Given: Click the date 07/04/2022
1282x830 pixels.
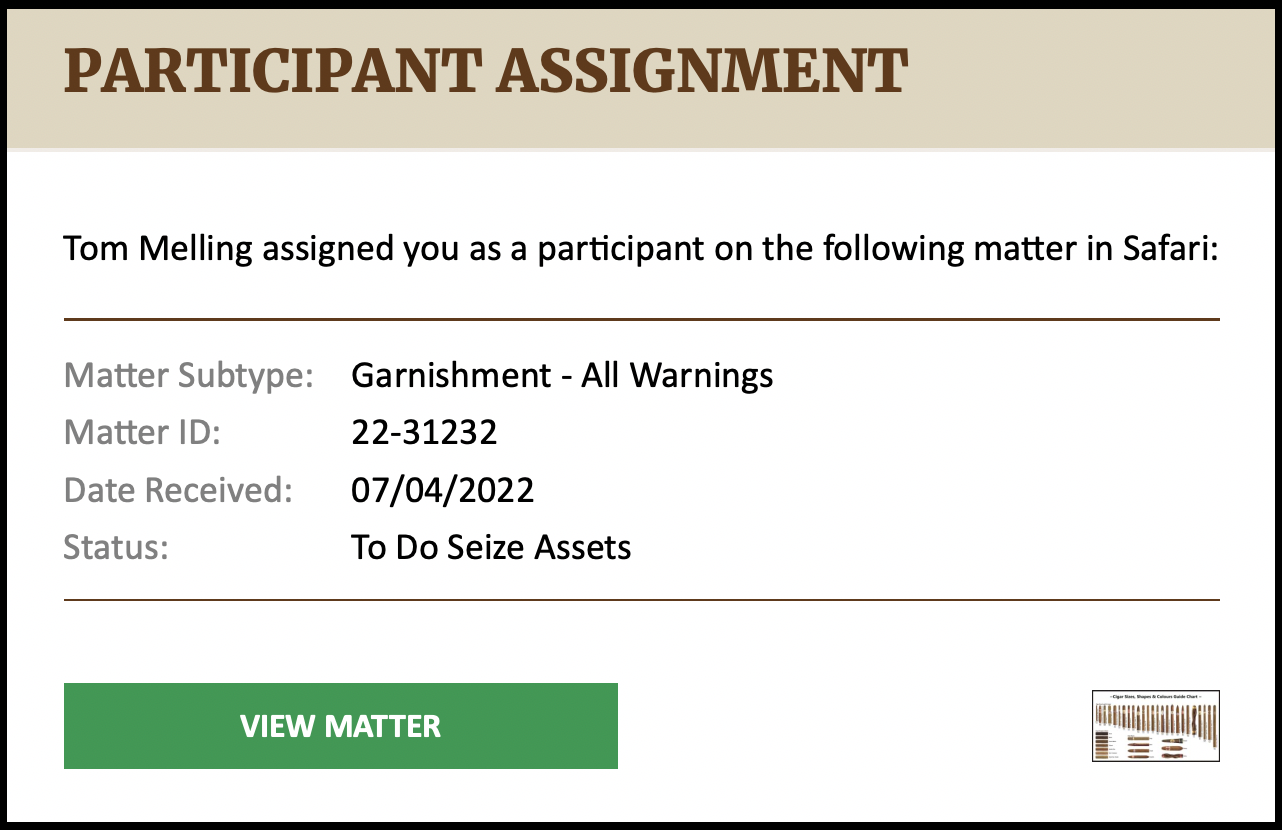Looking at the screenshot, I should point(443,490).
